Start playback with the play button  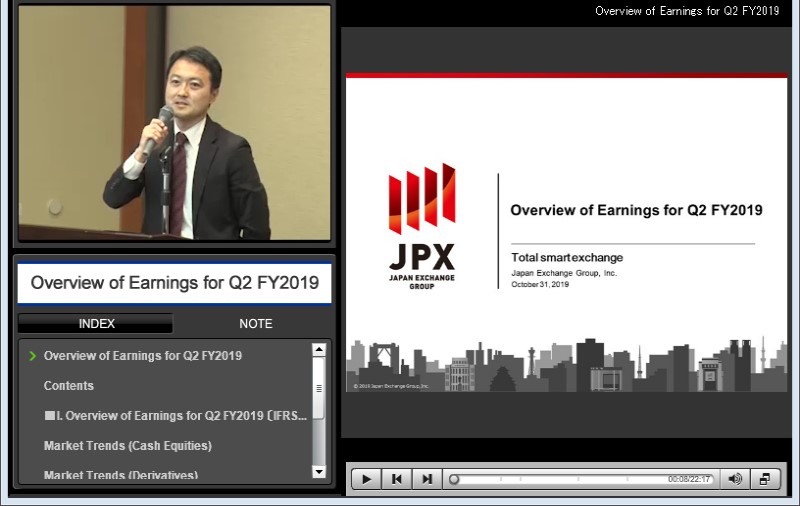[x=366, y=479]
